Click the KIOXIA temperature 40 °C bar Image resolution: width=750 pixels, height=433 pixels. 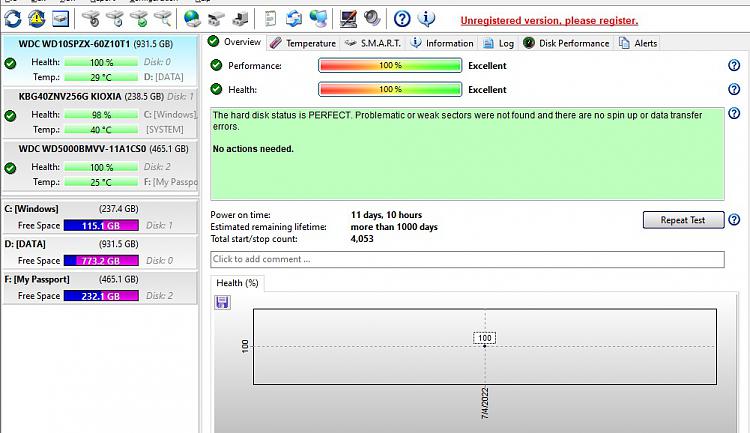101,130
